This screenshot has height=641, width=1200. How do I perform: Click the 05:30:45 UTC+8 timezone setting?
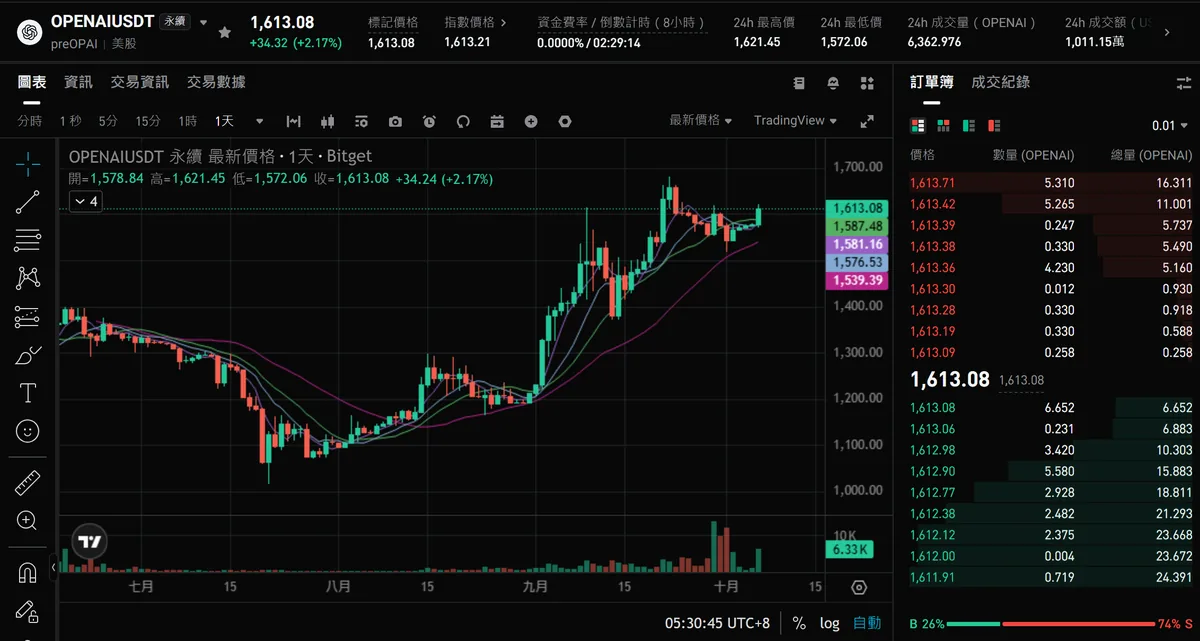(718, 623)
